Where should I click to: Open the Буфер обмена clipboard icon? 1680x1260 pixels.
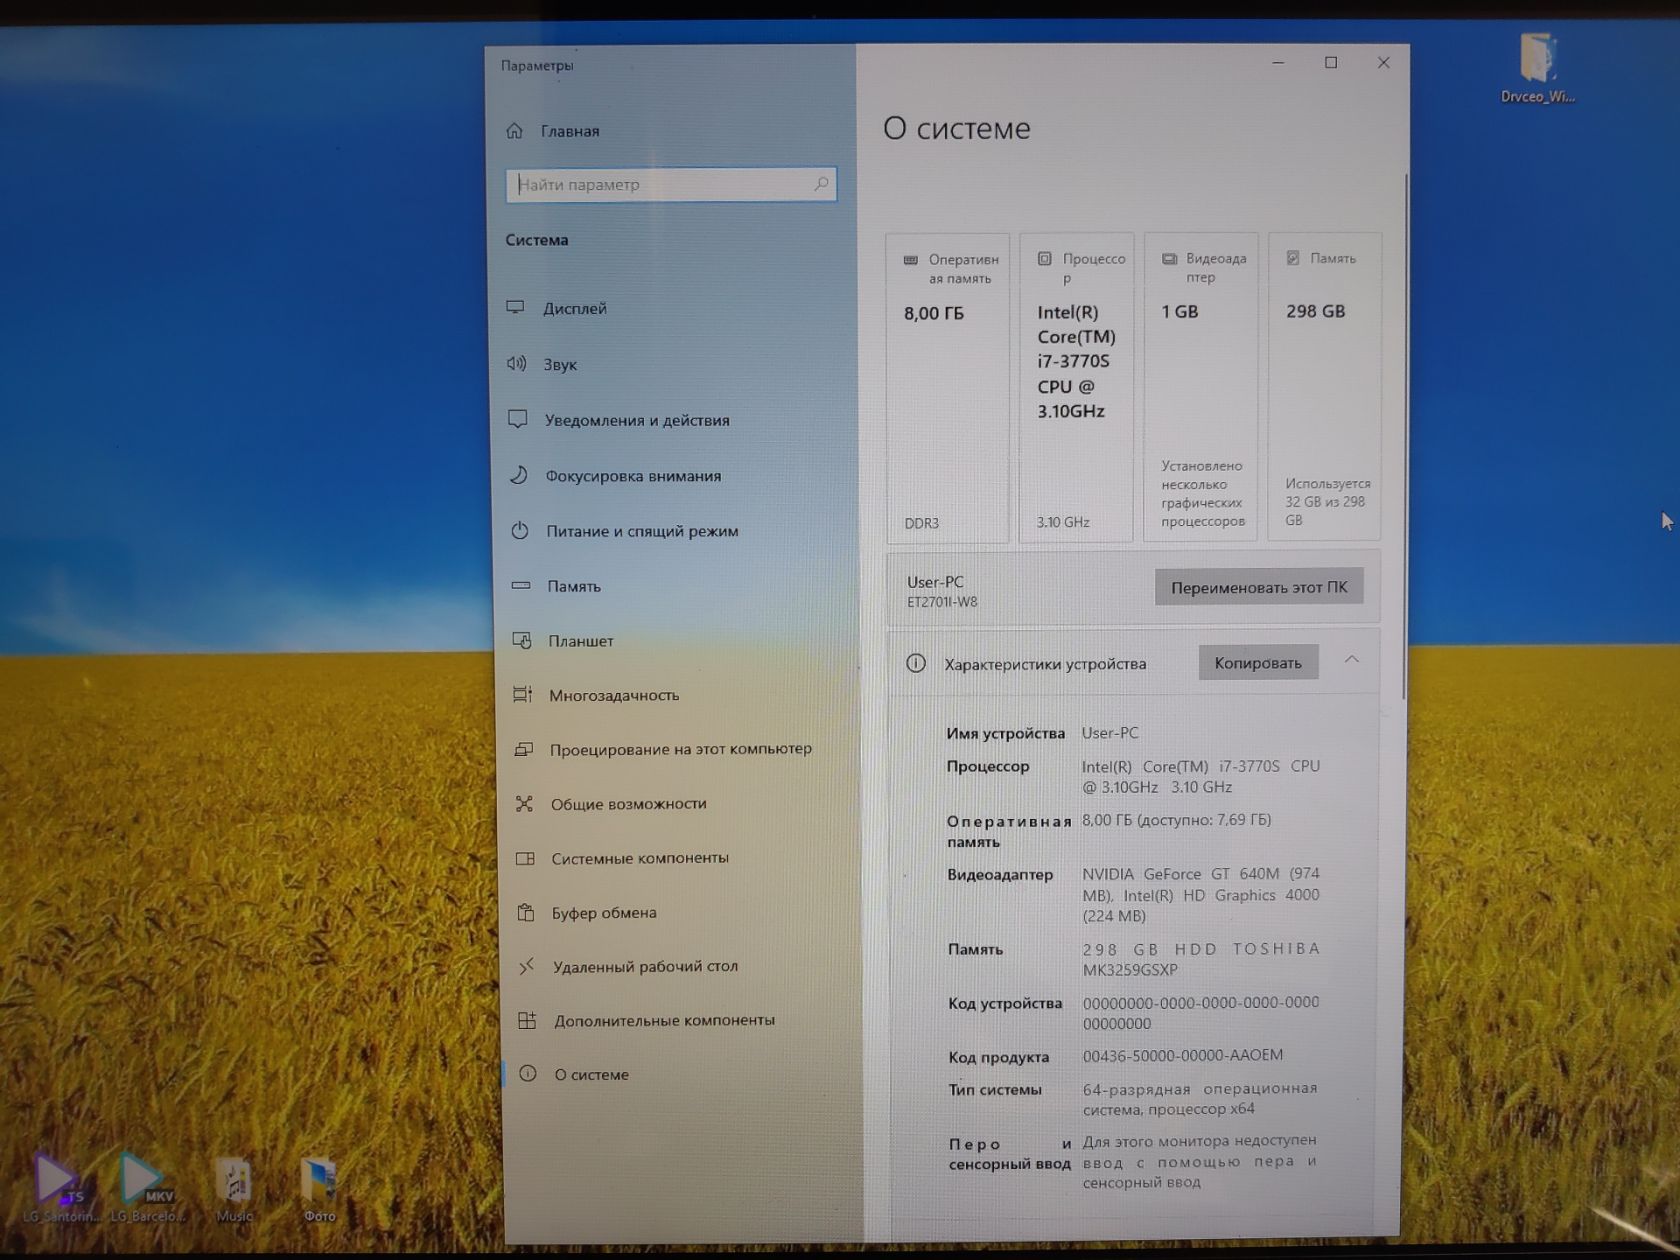(x=525, y=912)
